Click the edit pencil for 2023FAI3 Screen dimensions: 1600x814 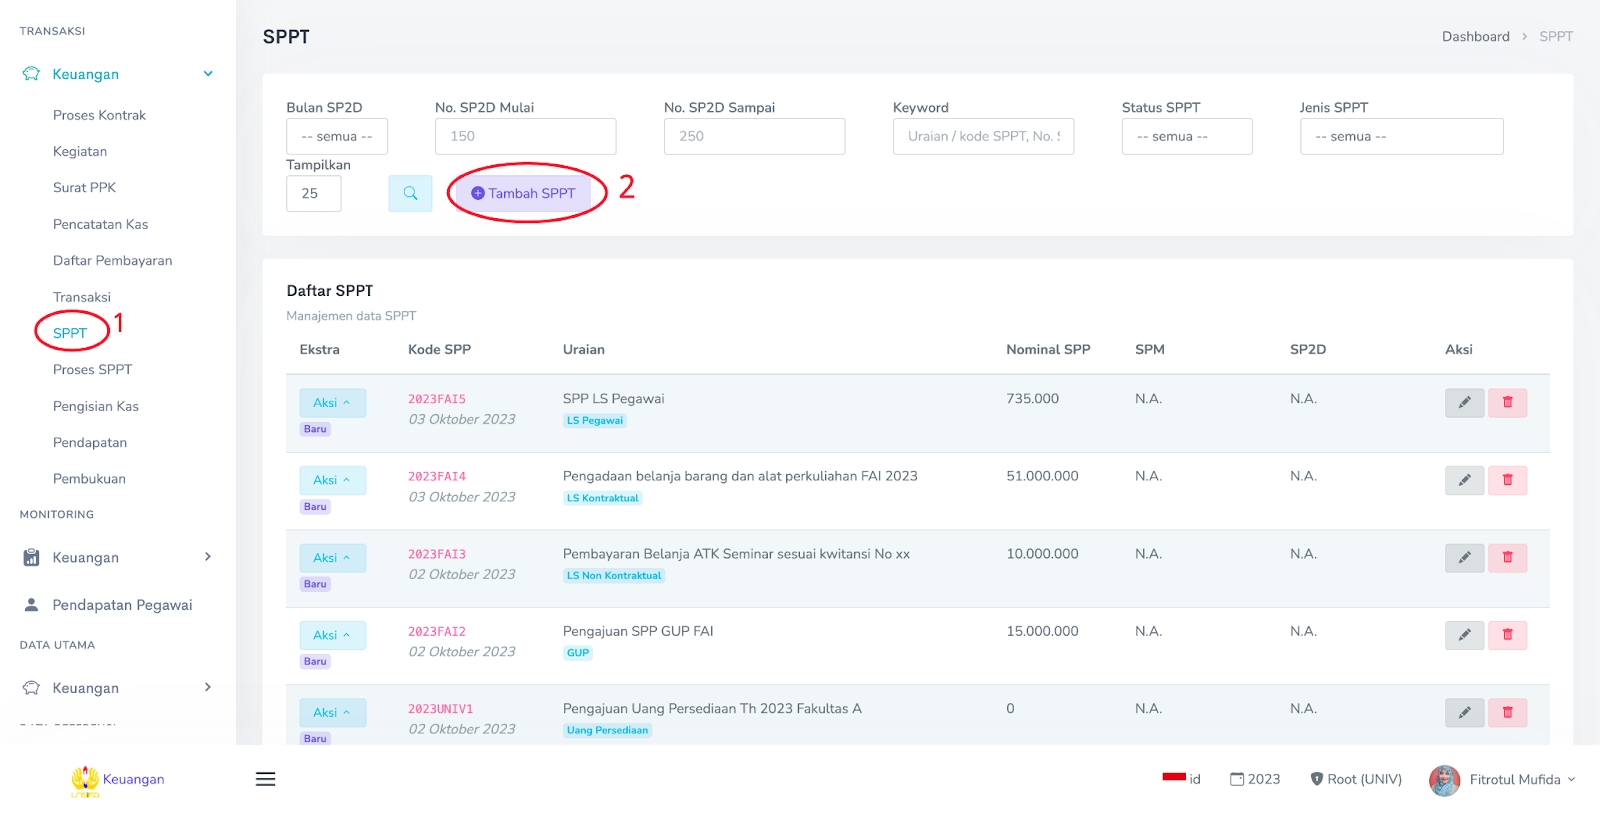point(1464,557)
